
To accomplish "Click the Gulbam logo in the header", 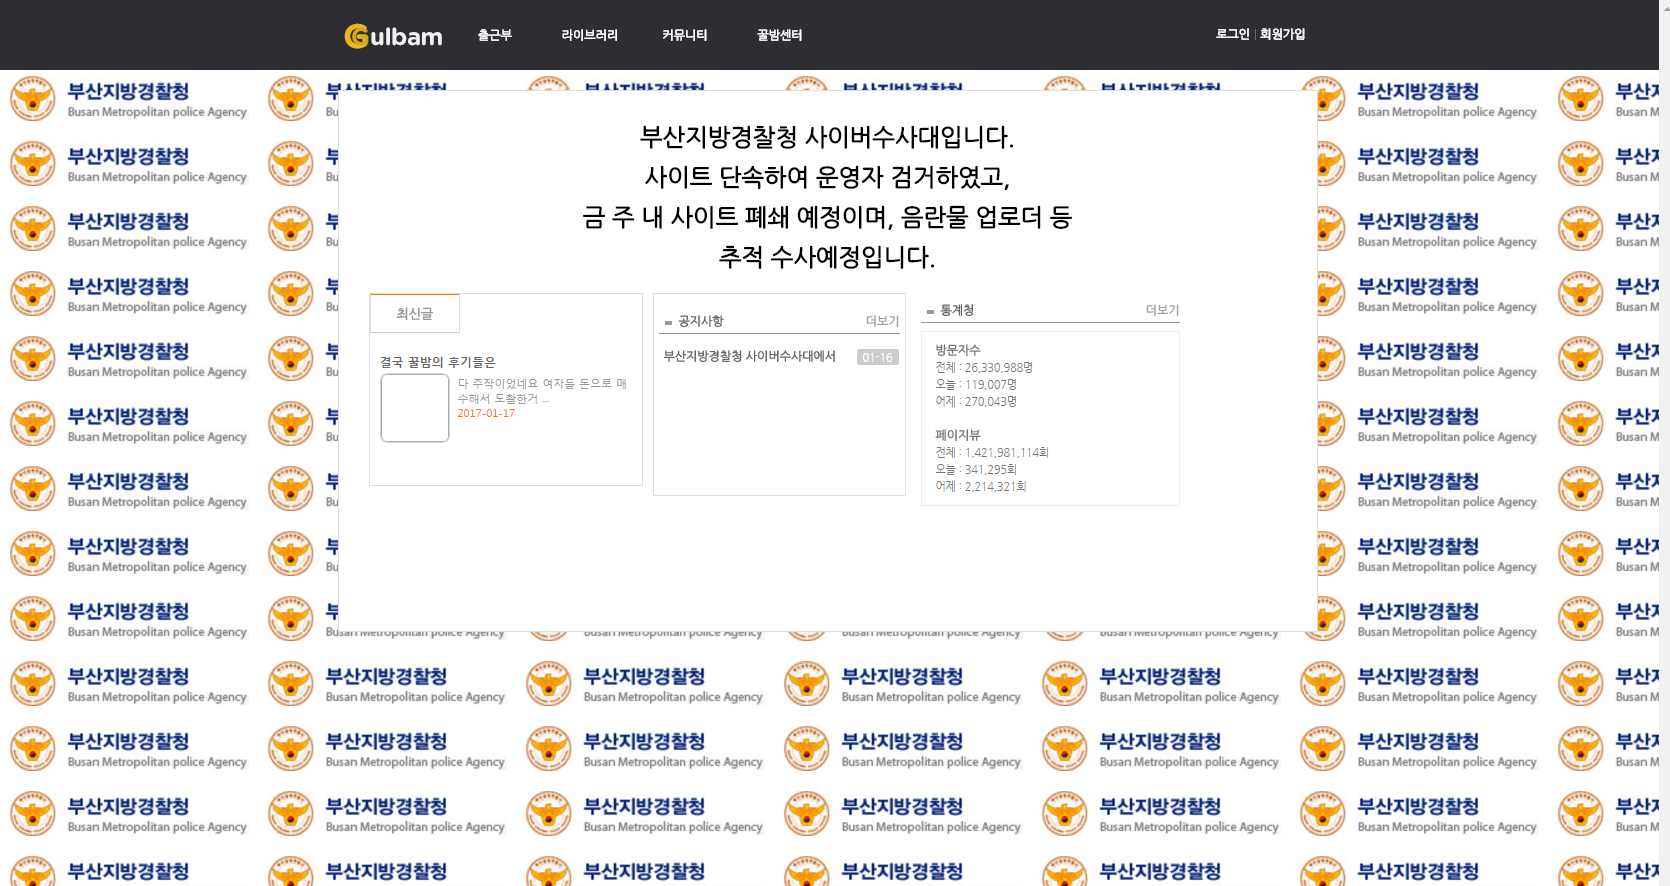I will (x=393, y=36).
